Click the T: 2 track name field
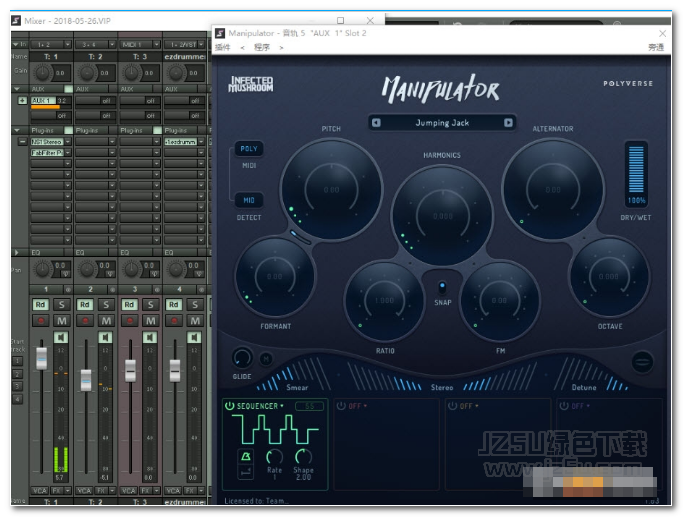 tap(95, 57)
